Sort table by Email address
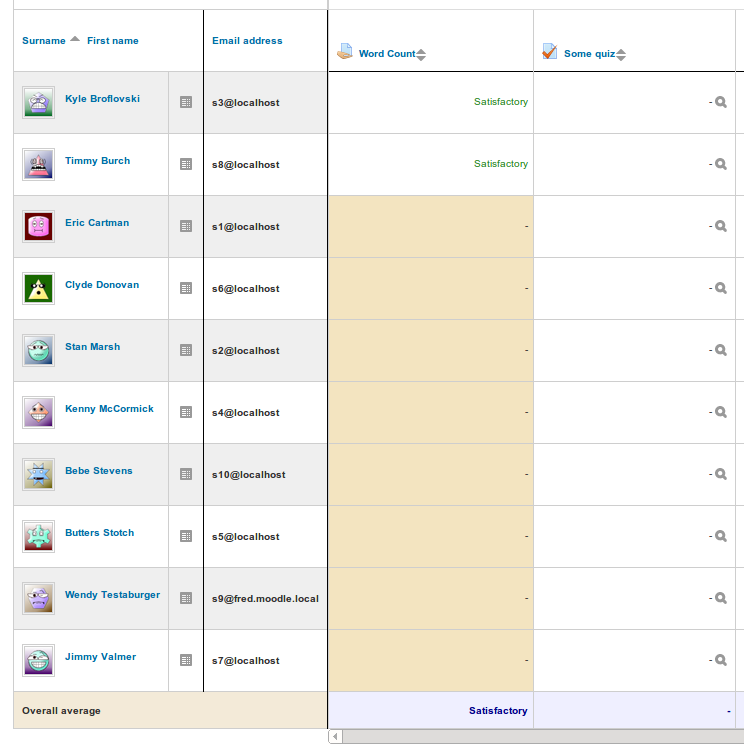This screenshot has height=753, width=744. (x=247, y=41)
